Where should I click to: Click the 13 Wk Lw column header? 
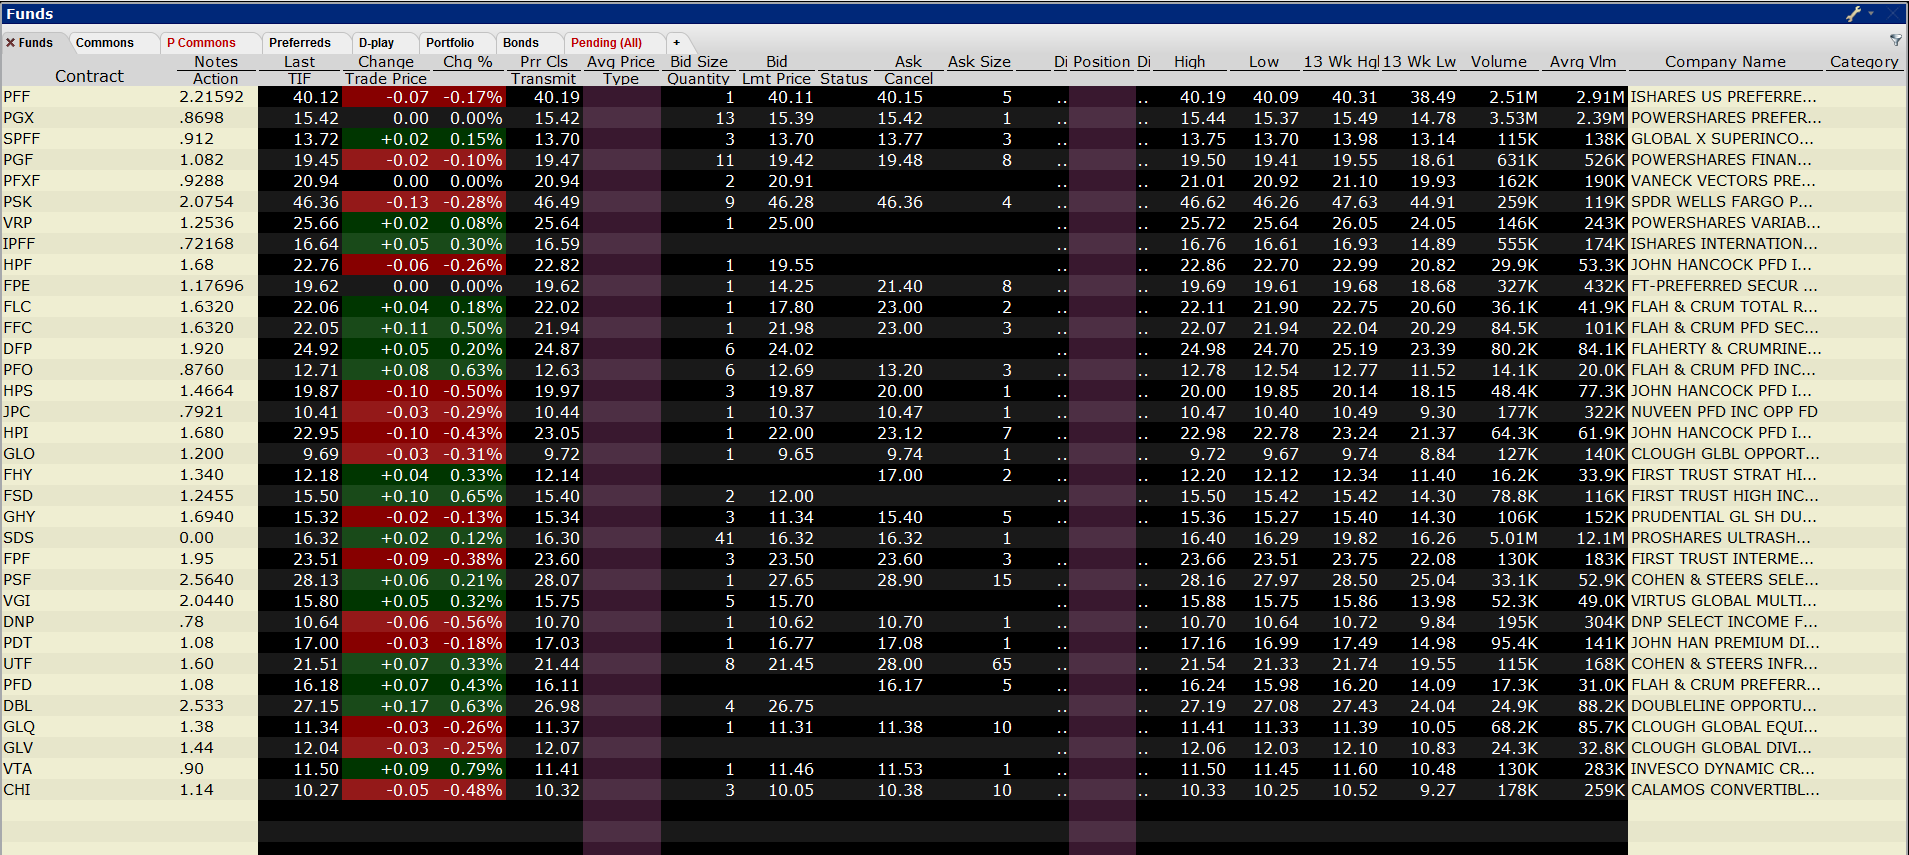point(1420,62)
